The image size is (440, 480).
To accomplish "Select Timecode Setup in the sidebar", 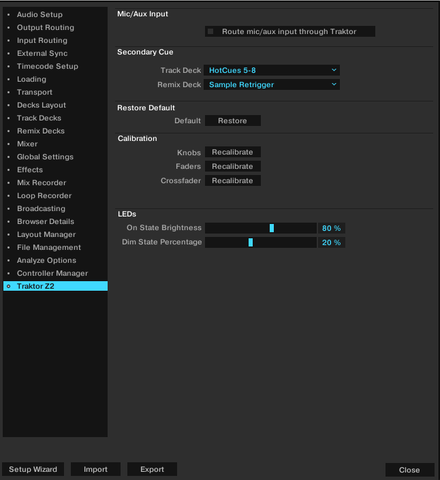I will (48, 66).
